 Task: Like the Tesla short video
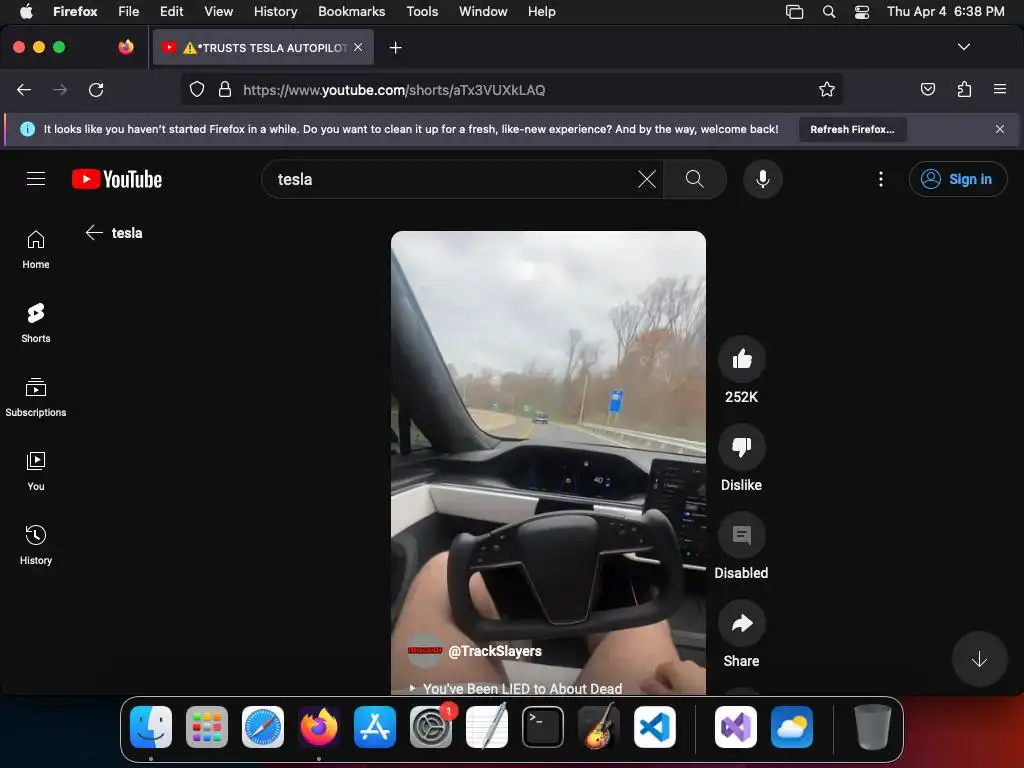point(741,359)
